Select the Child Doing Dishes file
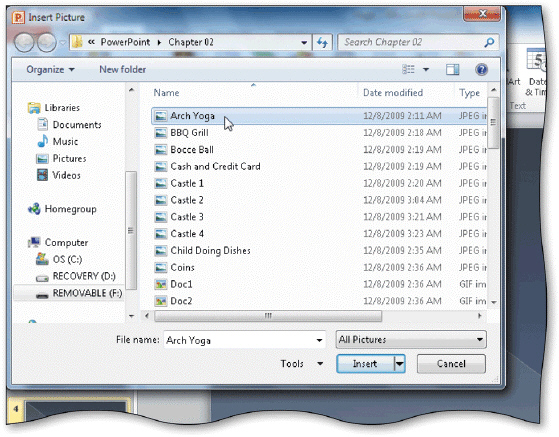 pyautogui.click(x=210, y=251)
